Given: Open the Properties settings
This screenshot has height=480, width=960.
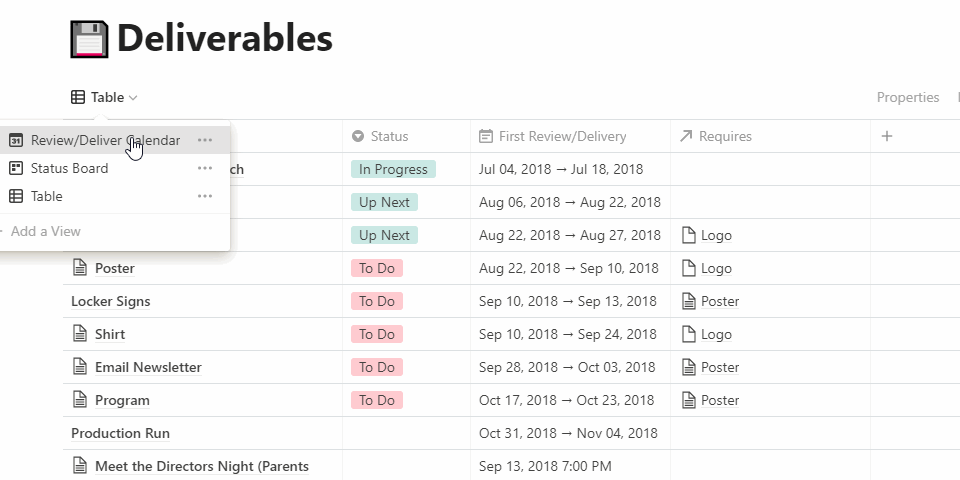Looking at the screenshot, I should (907, 97).
